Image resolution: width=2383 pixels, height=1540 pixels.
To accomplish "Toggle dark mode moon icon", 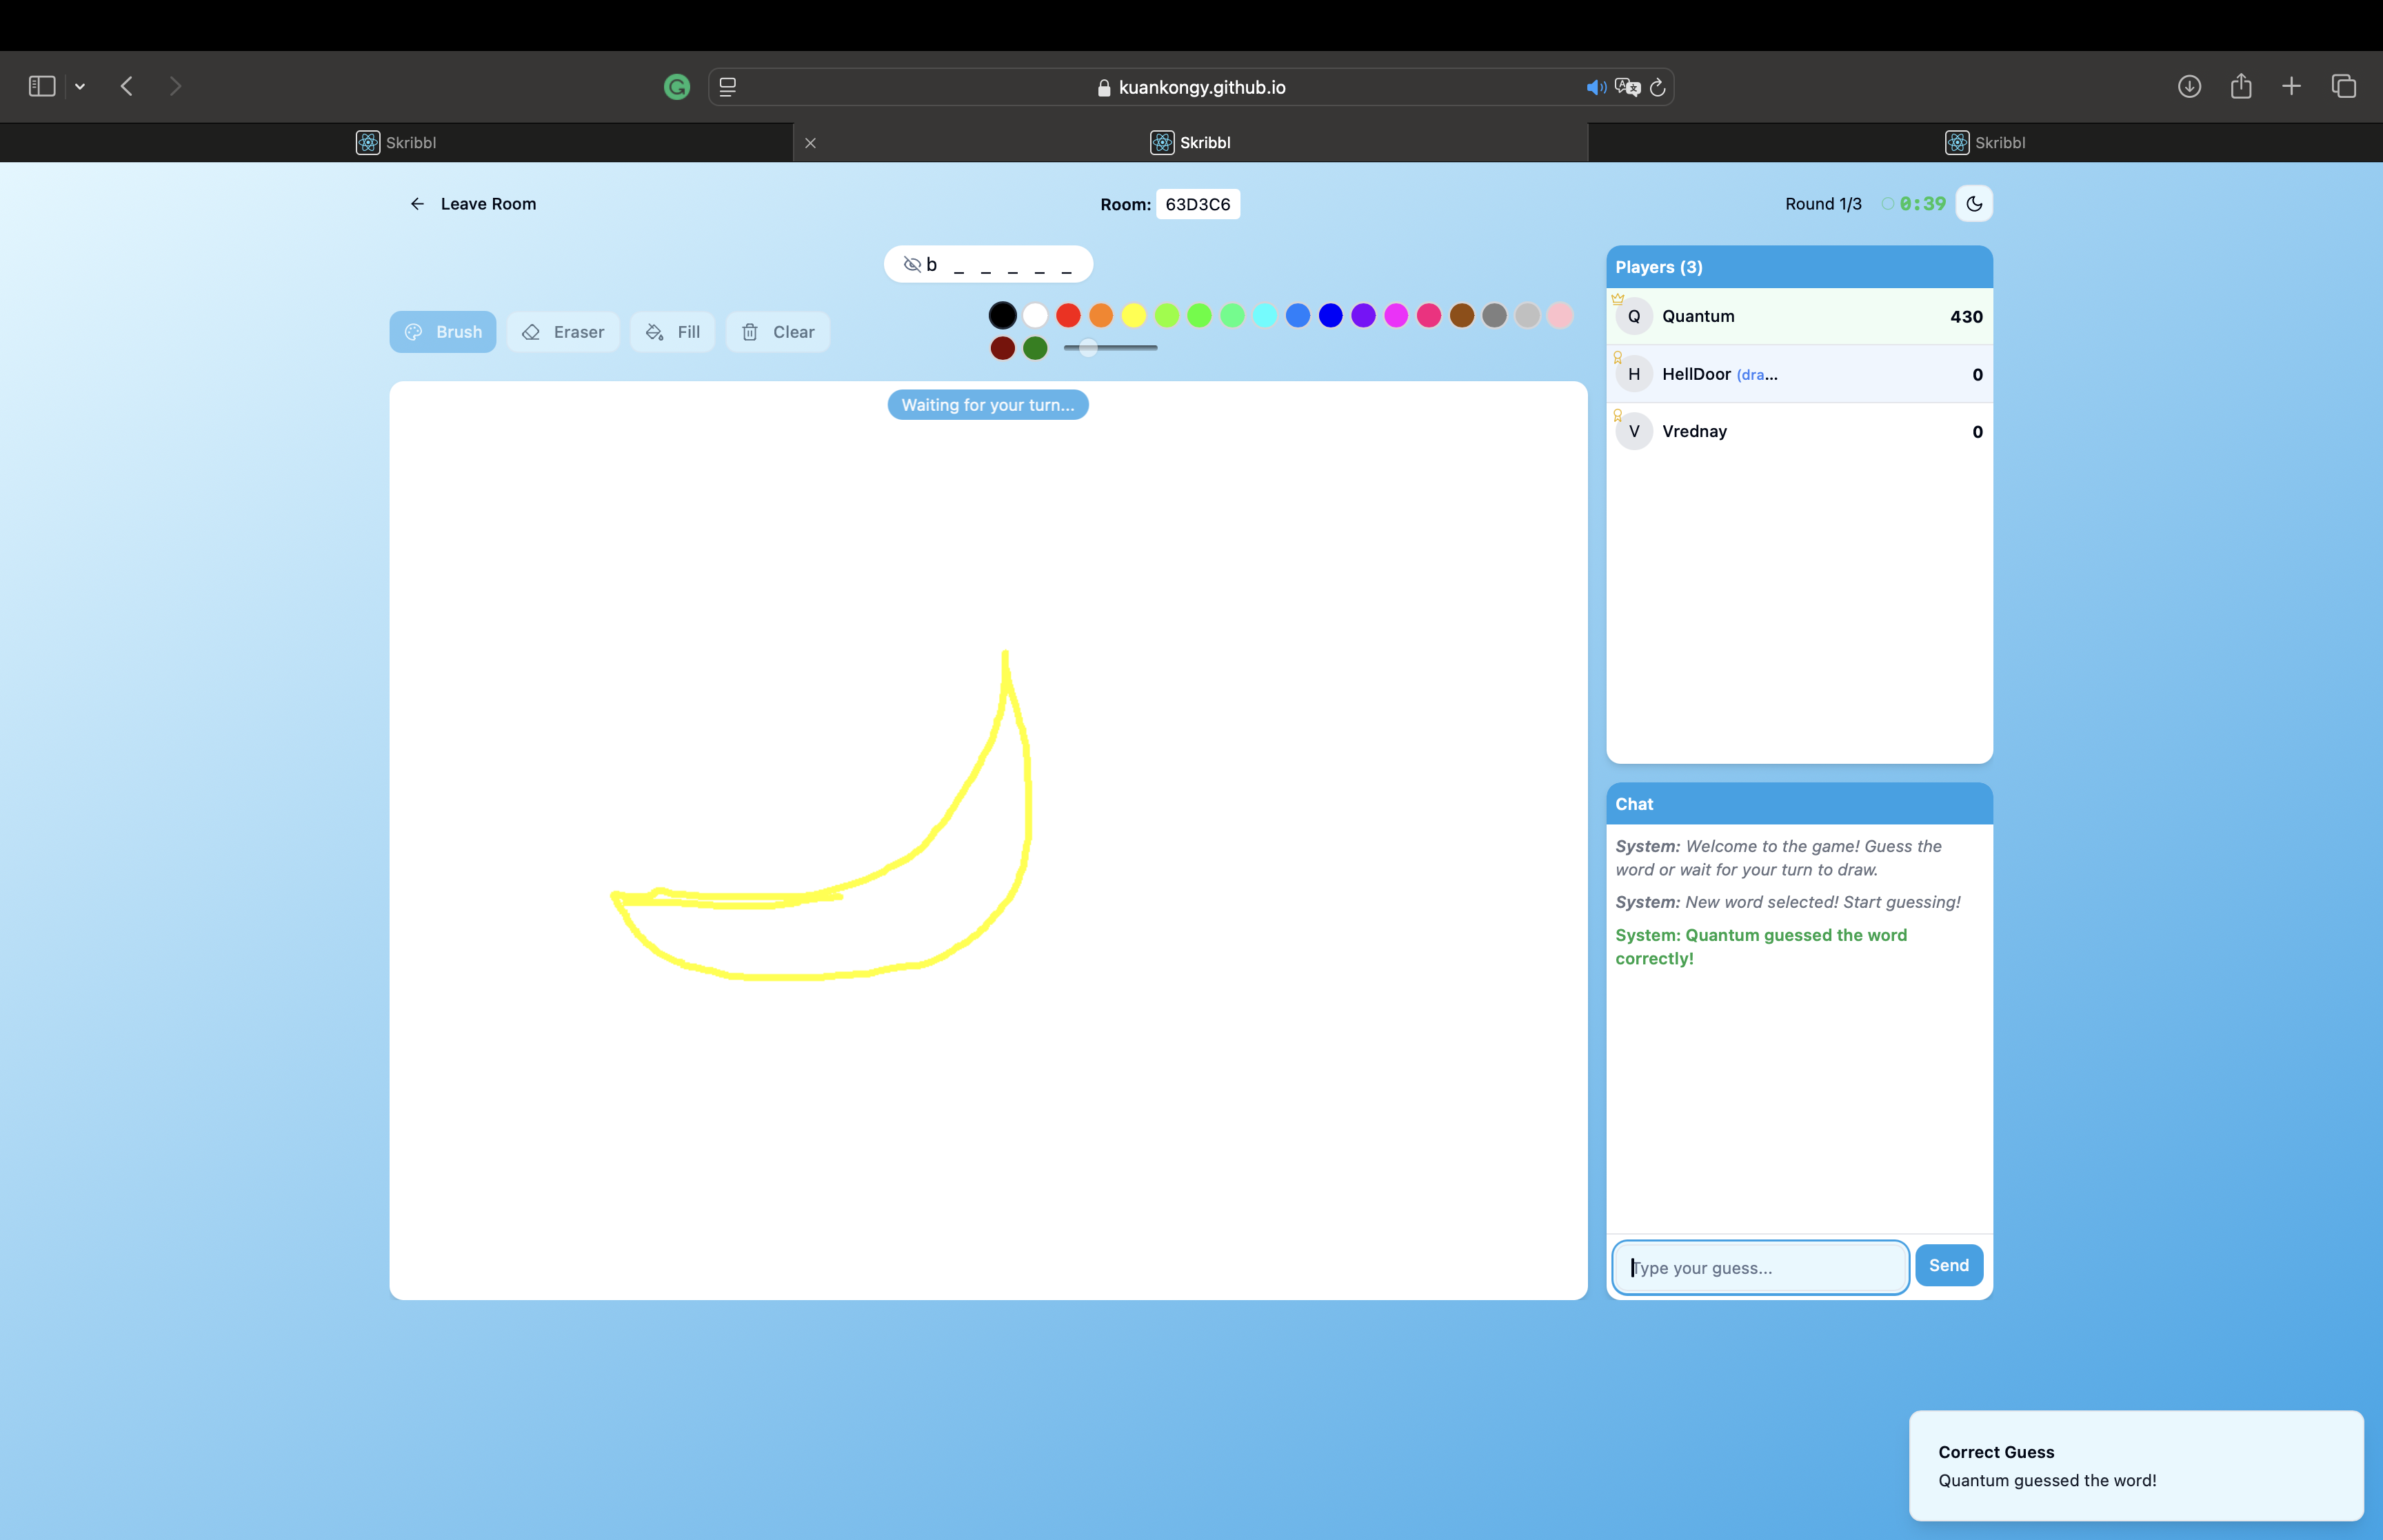I will (x=1973, y=204).
